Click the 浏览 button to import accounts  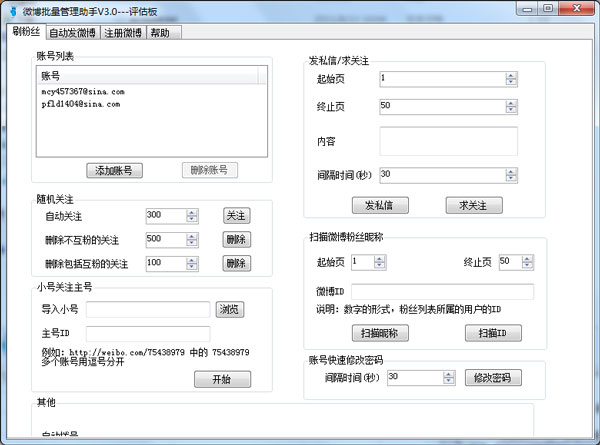pos(230,310)
